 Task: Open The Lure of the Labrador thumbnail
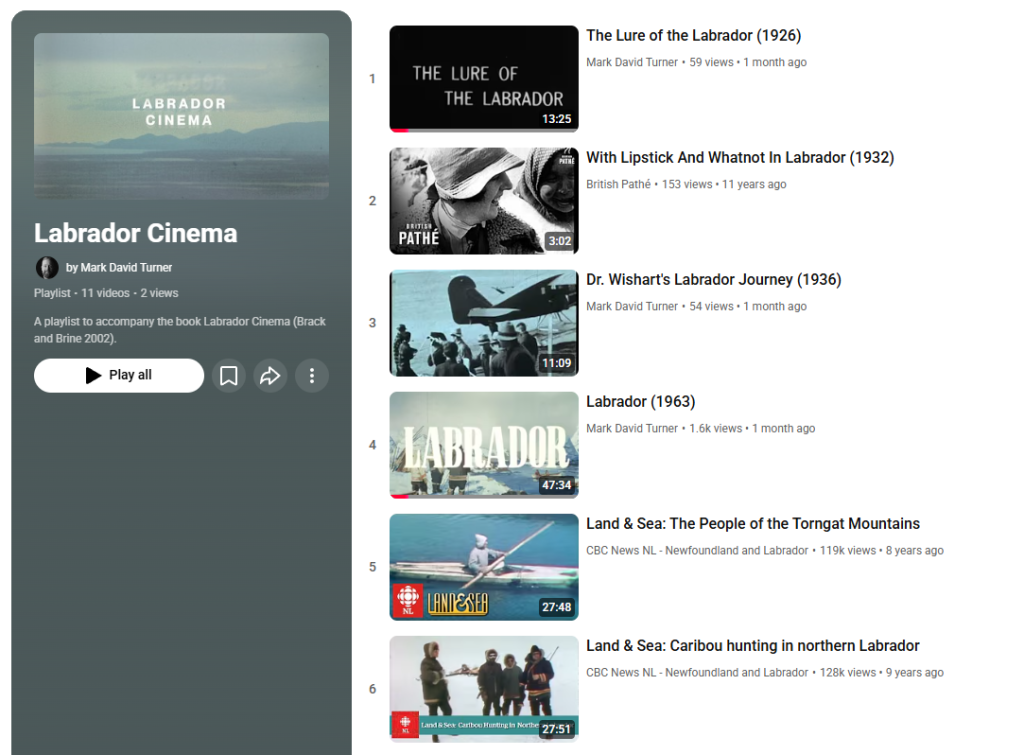coord(483,78)
